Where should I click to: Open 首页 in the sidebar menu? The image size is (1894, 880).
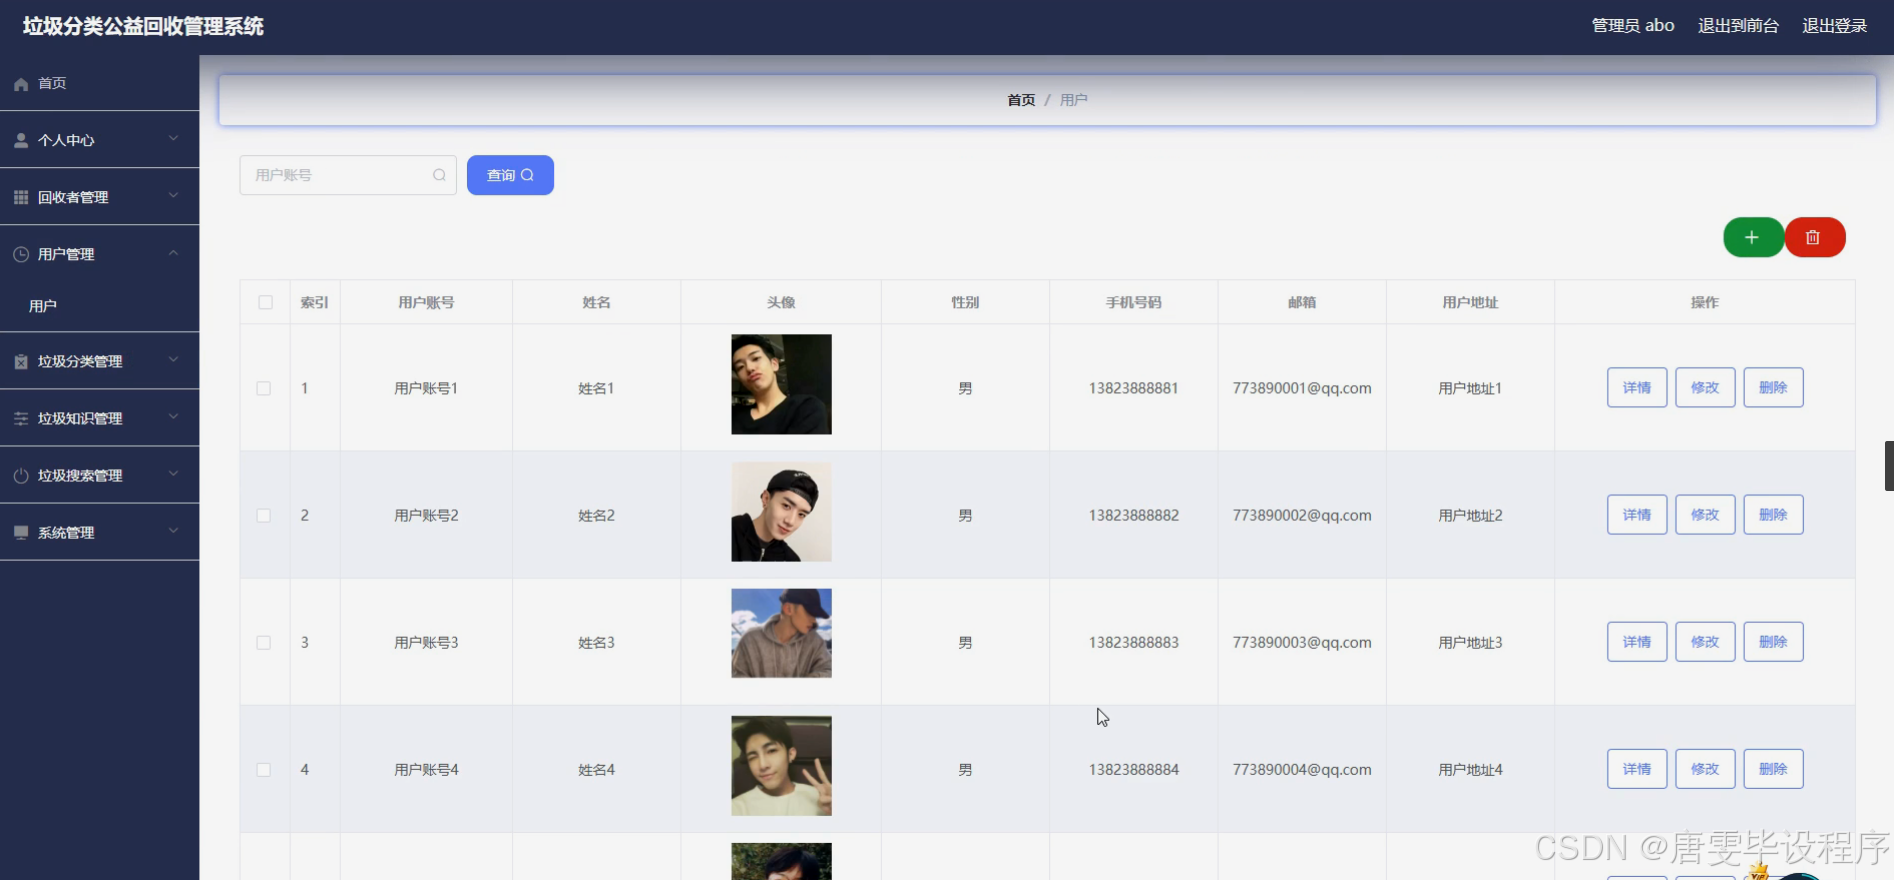pyautogui.click(x=99, y=83)
